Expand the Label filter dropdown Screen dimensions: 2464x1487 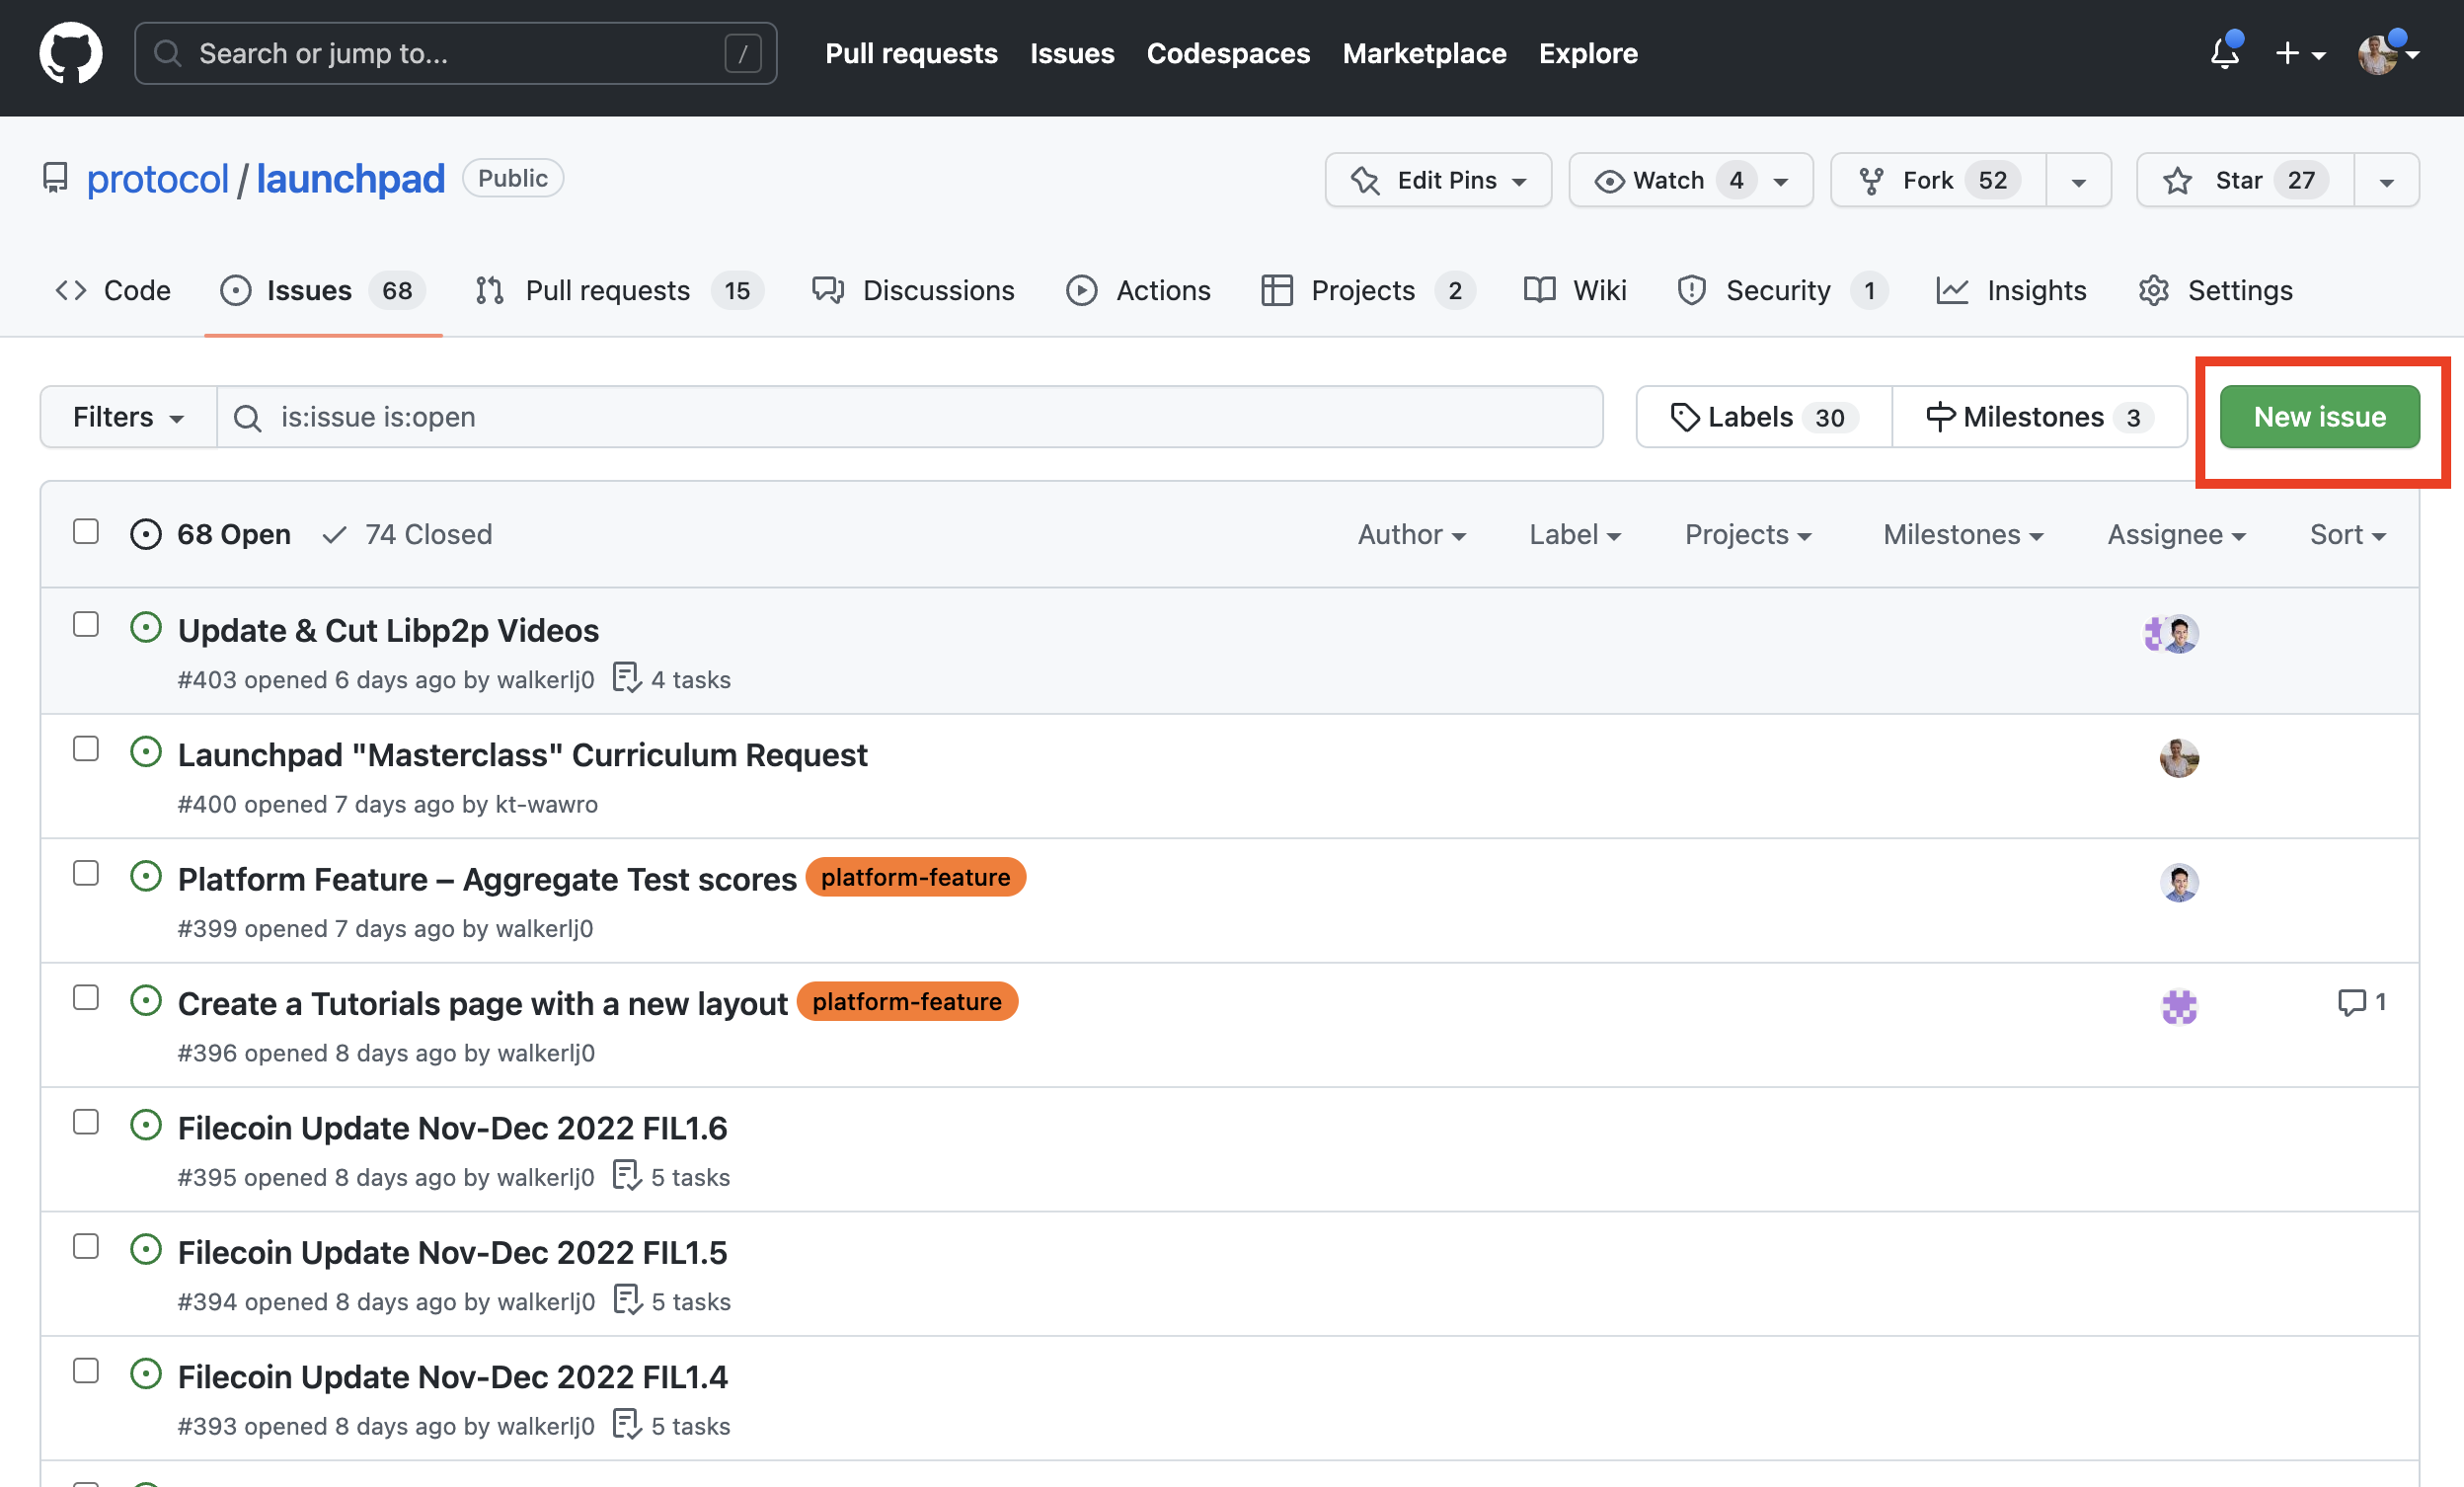pos(1574,535)
